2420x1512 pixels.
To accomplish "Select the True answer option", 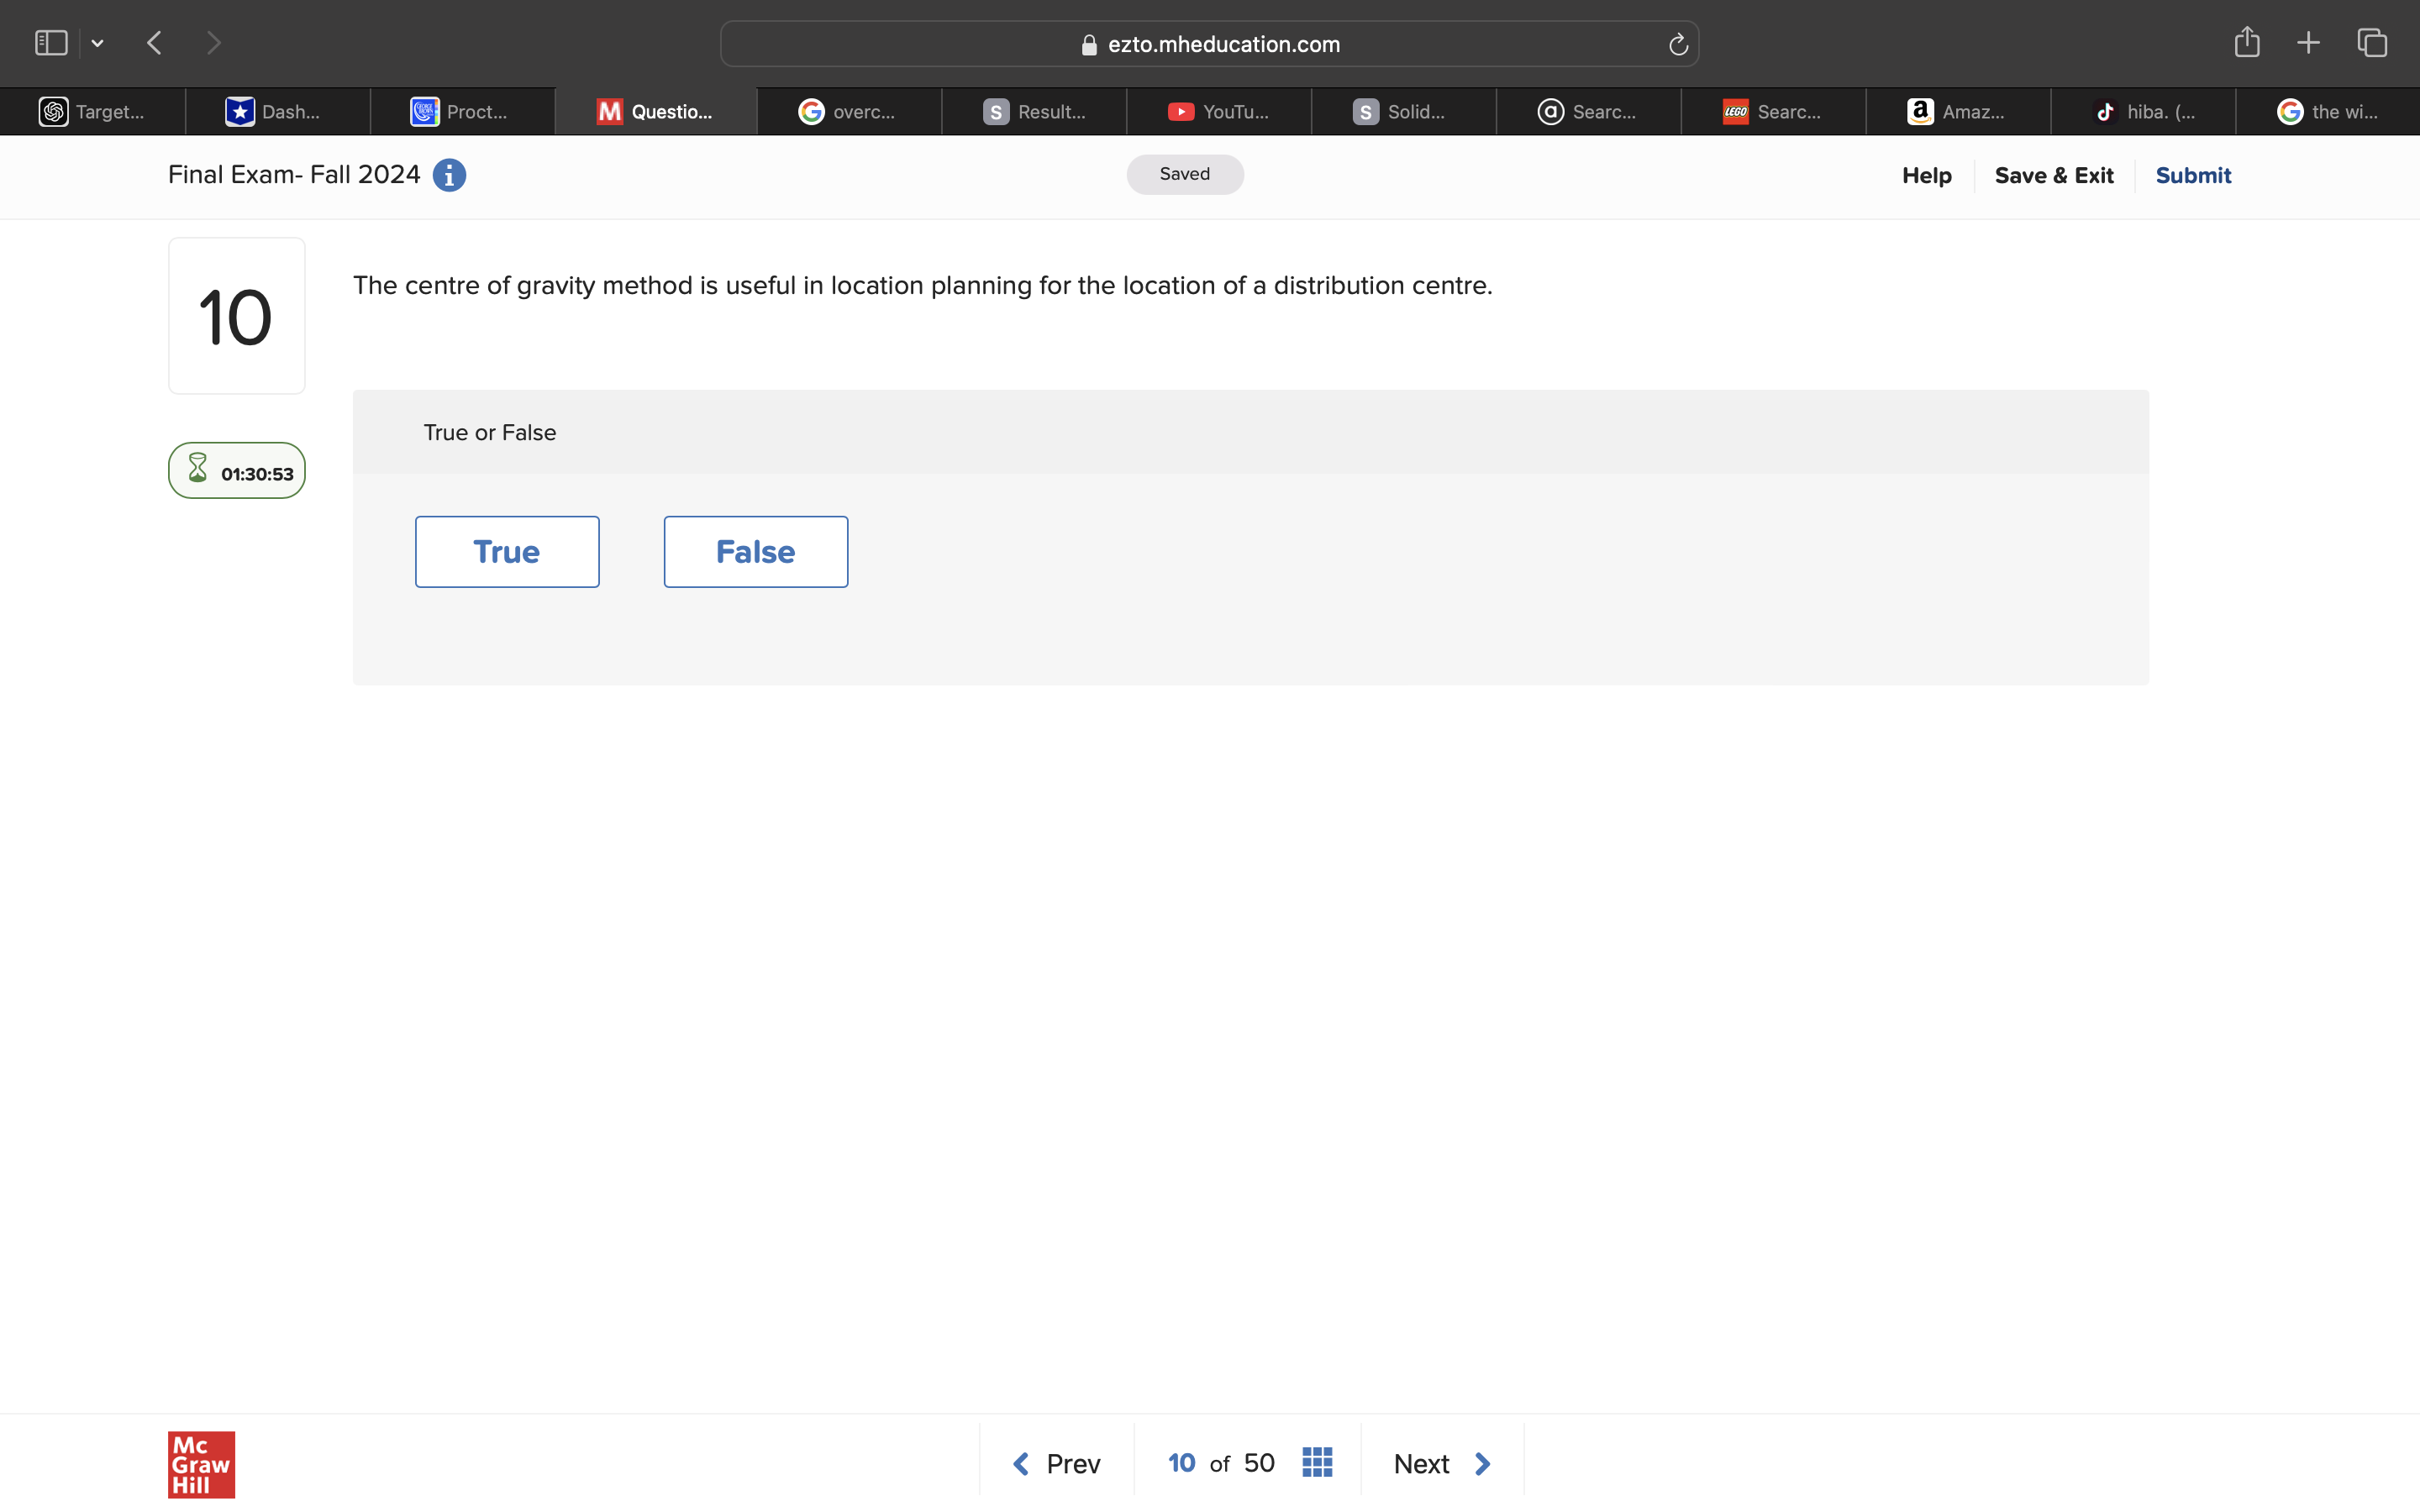I will tap(507, 551).
